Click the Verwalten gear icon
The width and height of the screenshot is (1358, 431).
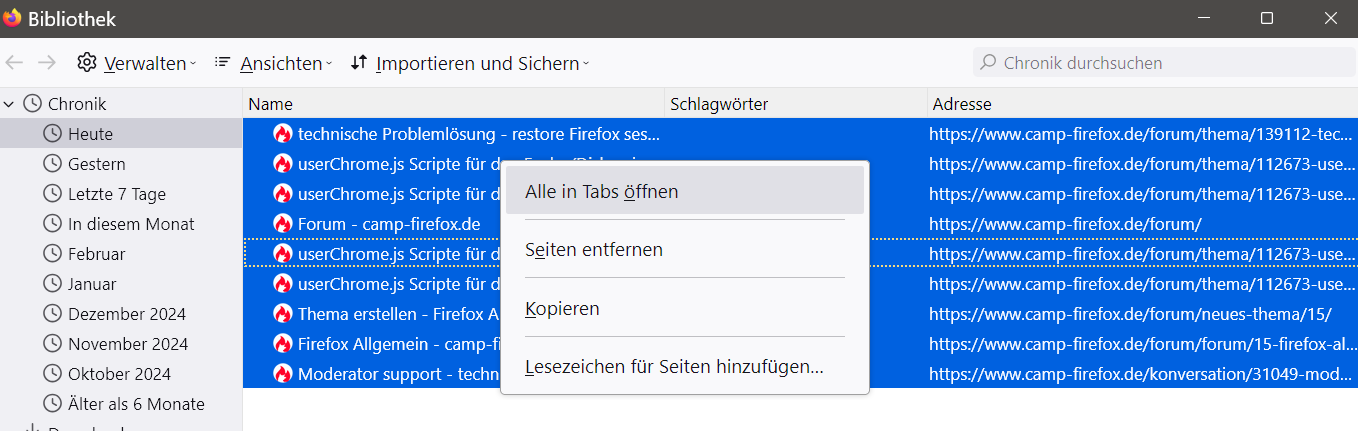click(87, 63)
